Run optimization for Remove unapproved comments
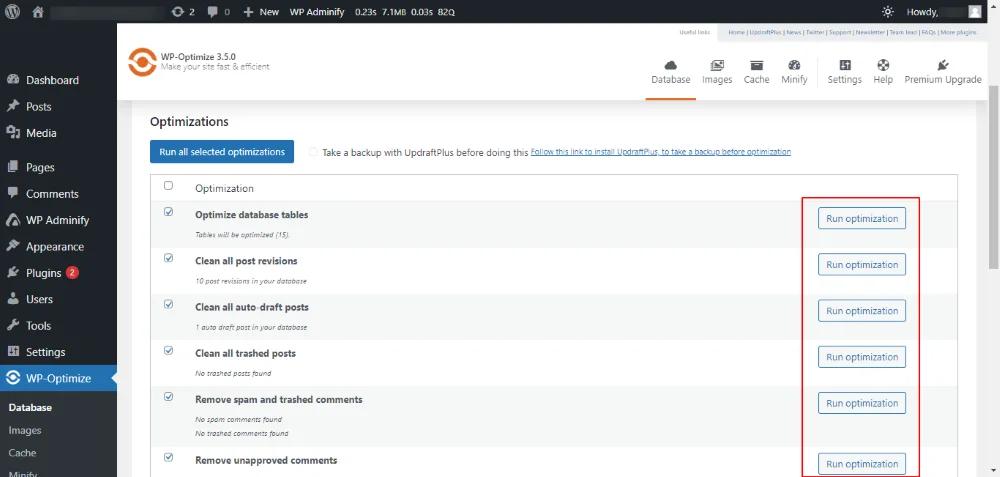This screenshot has height=477, width=1000. 862,464
